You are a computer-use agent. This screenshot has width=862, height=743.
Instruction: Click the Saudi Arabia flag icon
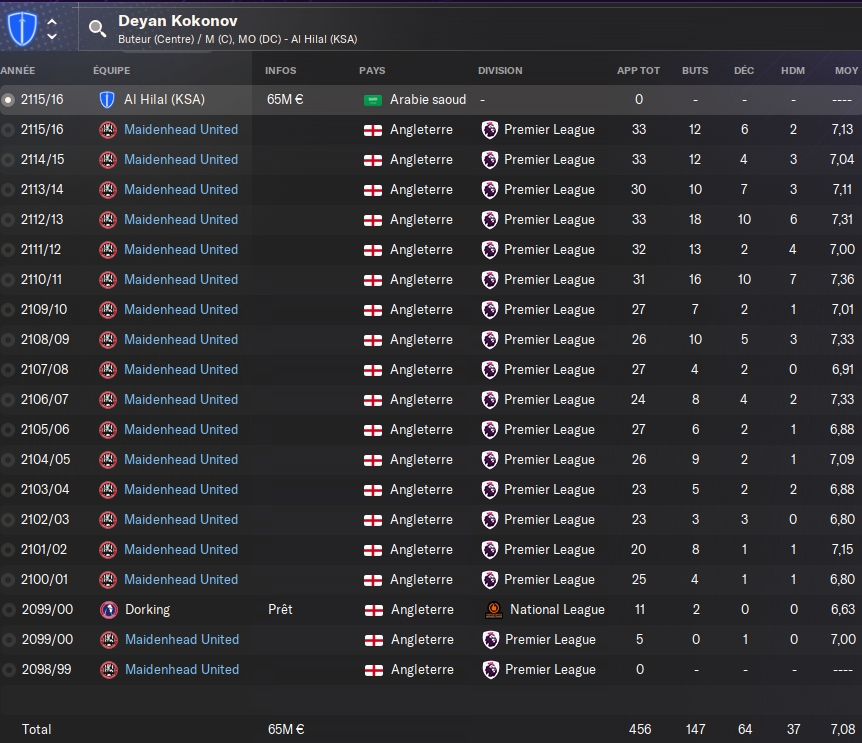[x=373, y=100]
